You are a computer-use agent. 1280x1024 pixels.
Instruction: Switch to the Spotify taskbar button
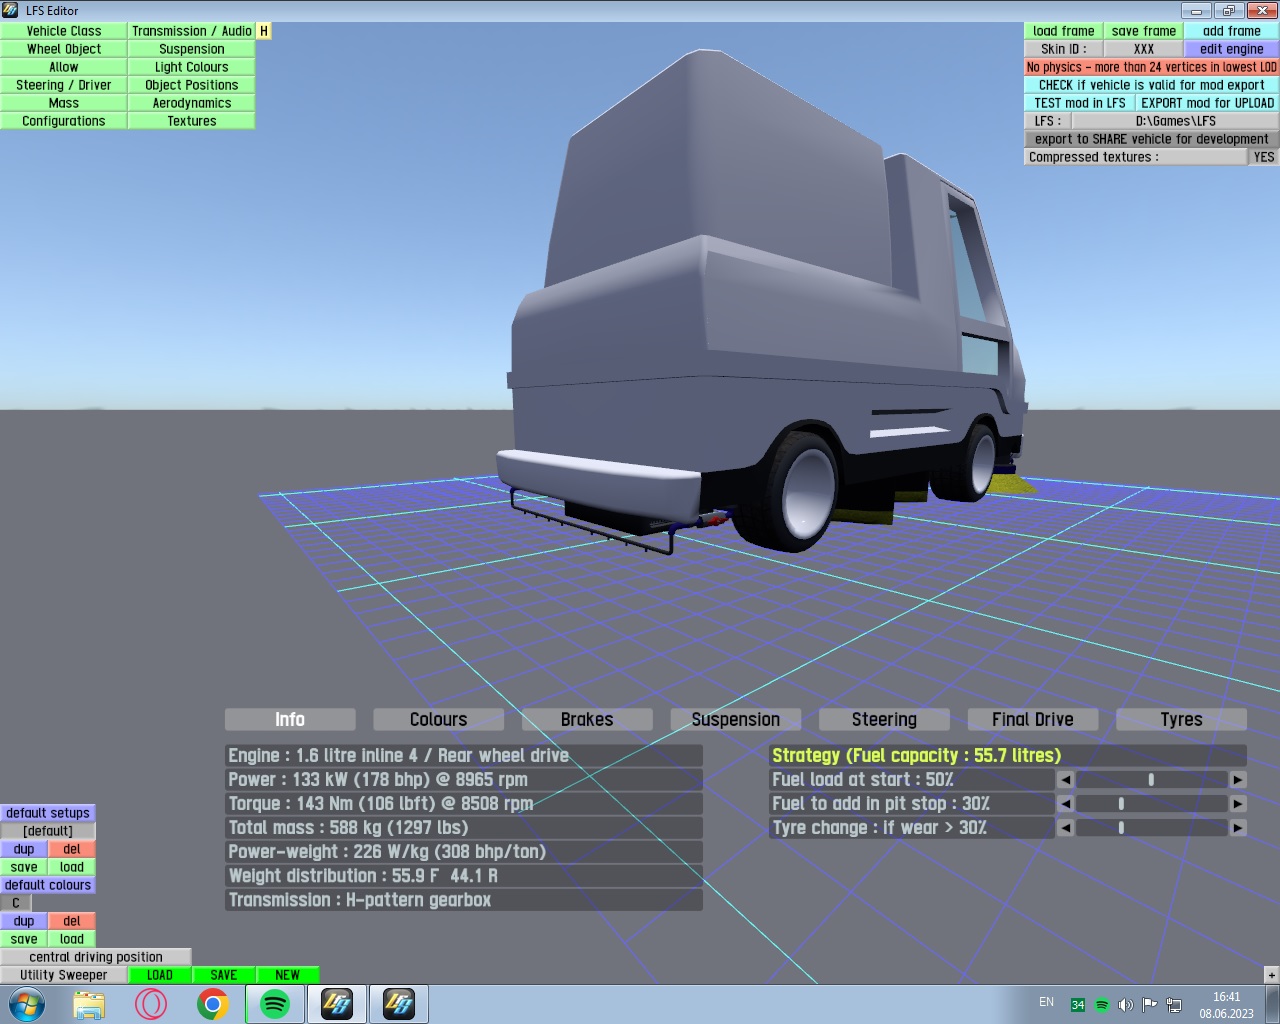pos(275,1004)
